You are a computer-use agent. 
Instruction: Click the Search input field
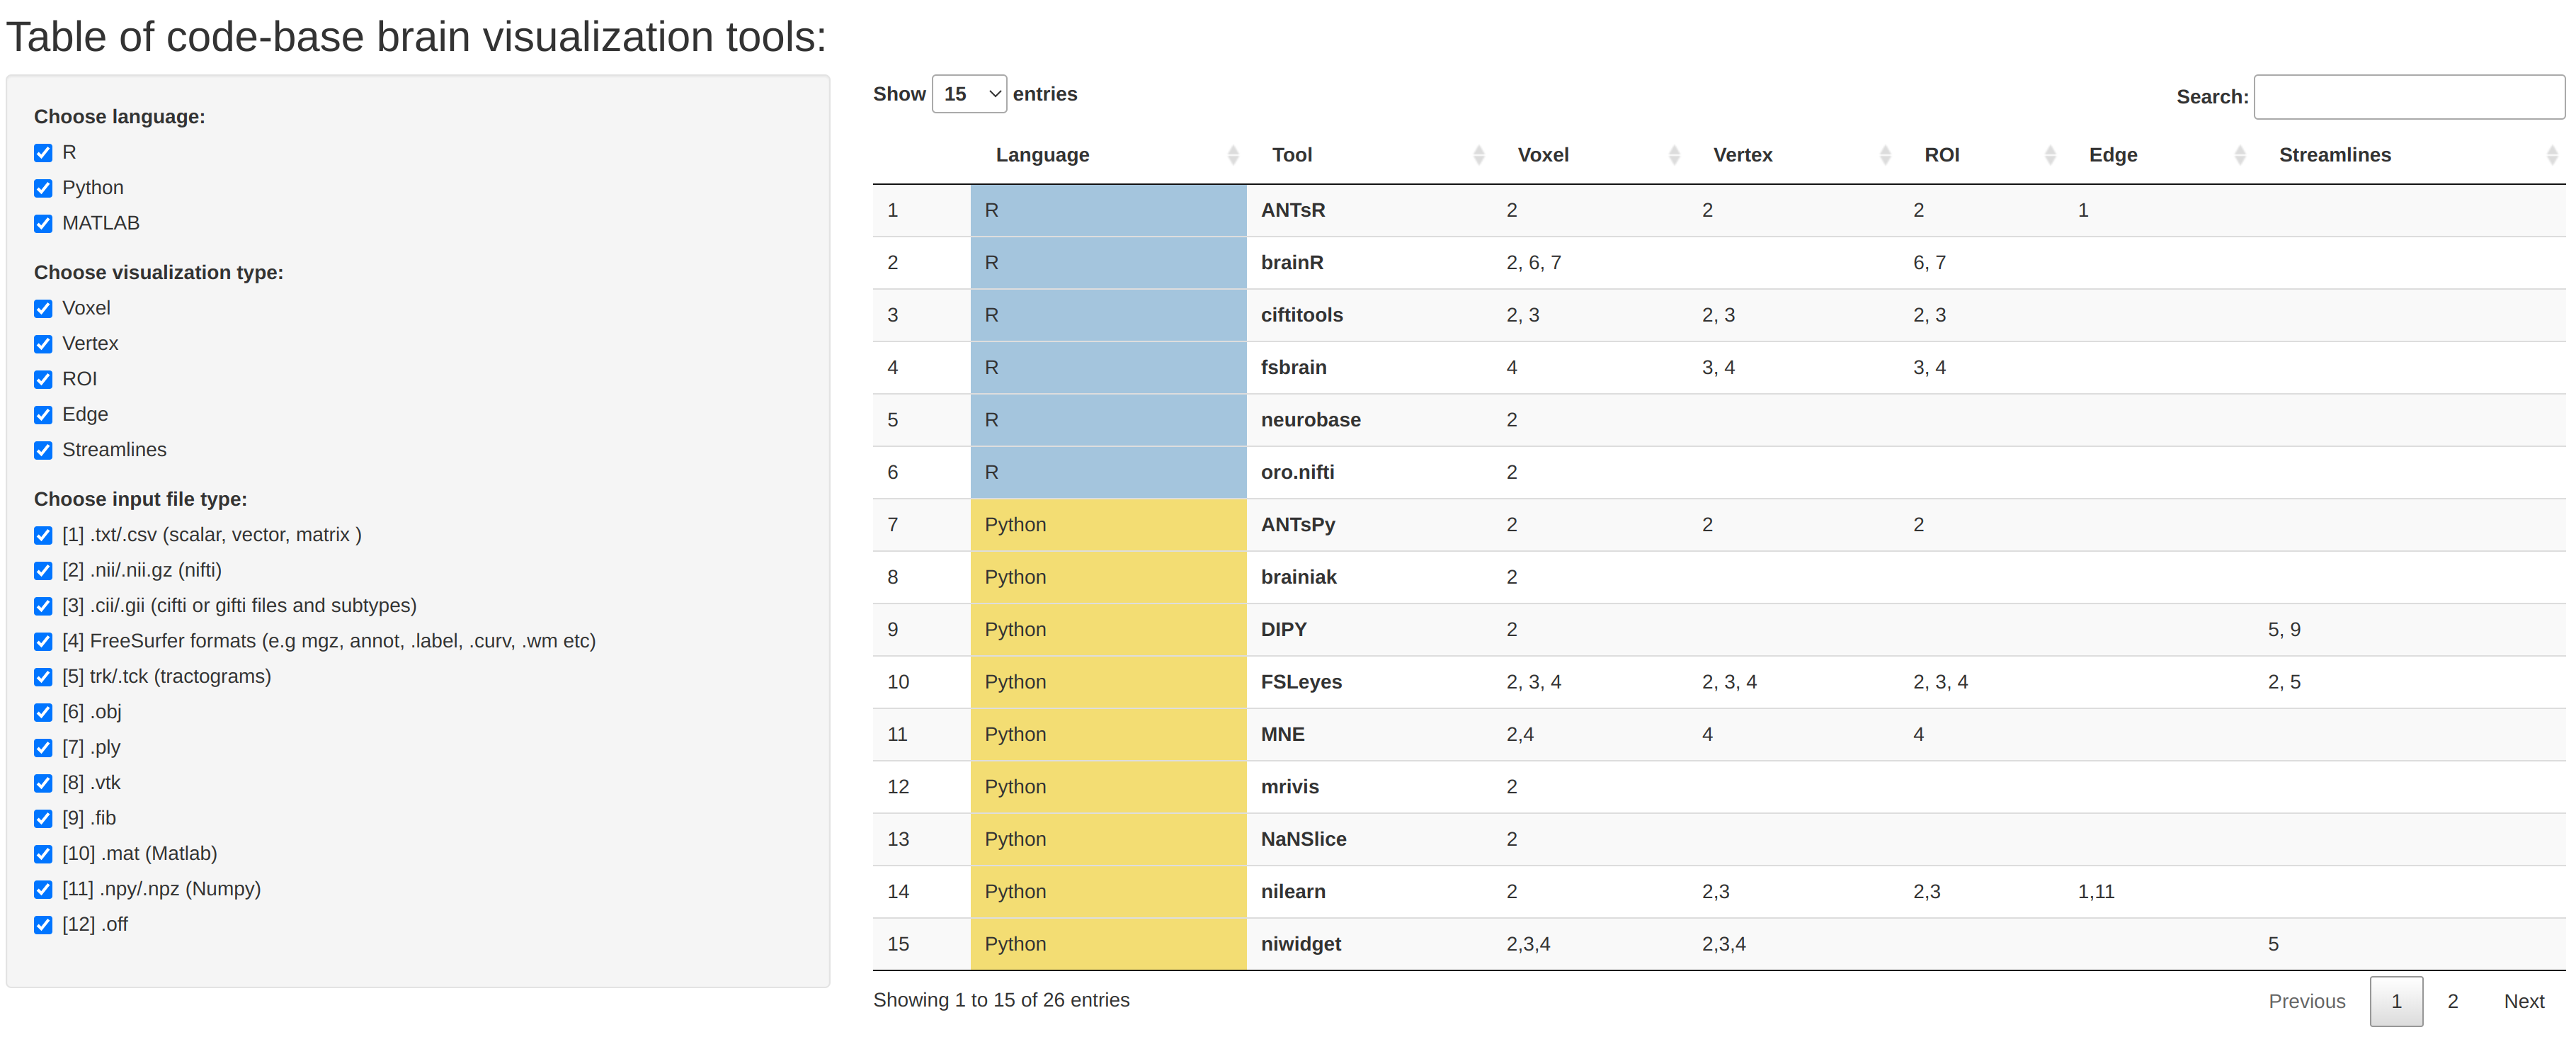coord(2408,97)
